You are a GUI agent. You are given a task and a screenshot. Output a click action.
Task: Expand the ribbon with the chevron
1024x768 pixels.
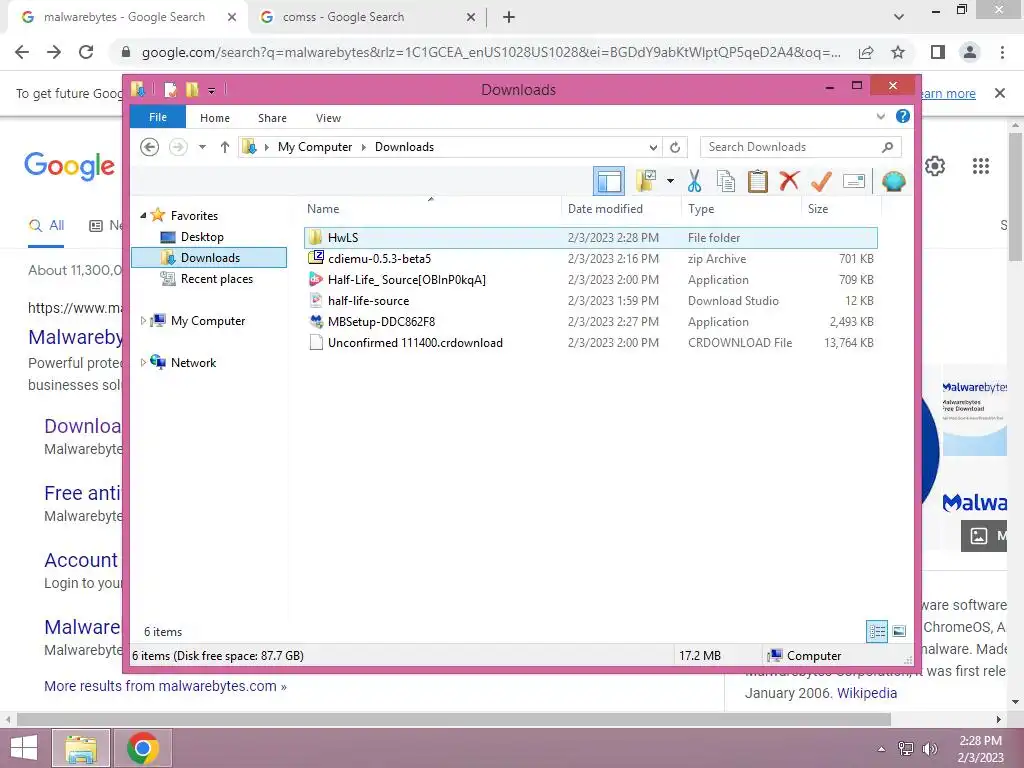point(880,116)
